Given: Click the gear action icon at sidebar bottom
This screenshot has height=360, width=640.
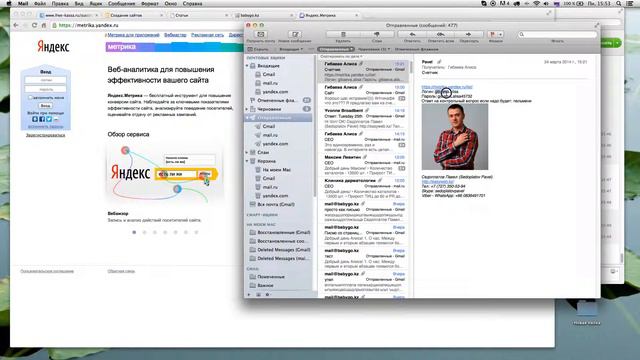Looking at the screenshot, I should pyautogui.click(x=268, y=294).
